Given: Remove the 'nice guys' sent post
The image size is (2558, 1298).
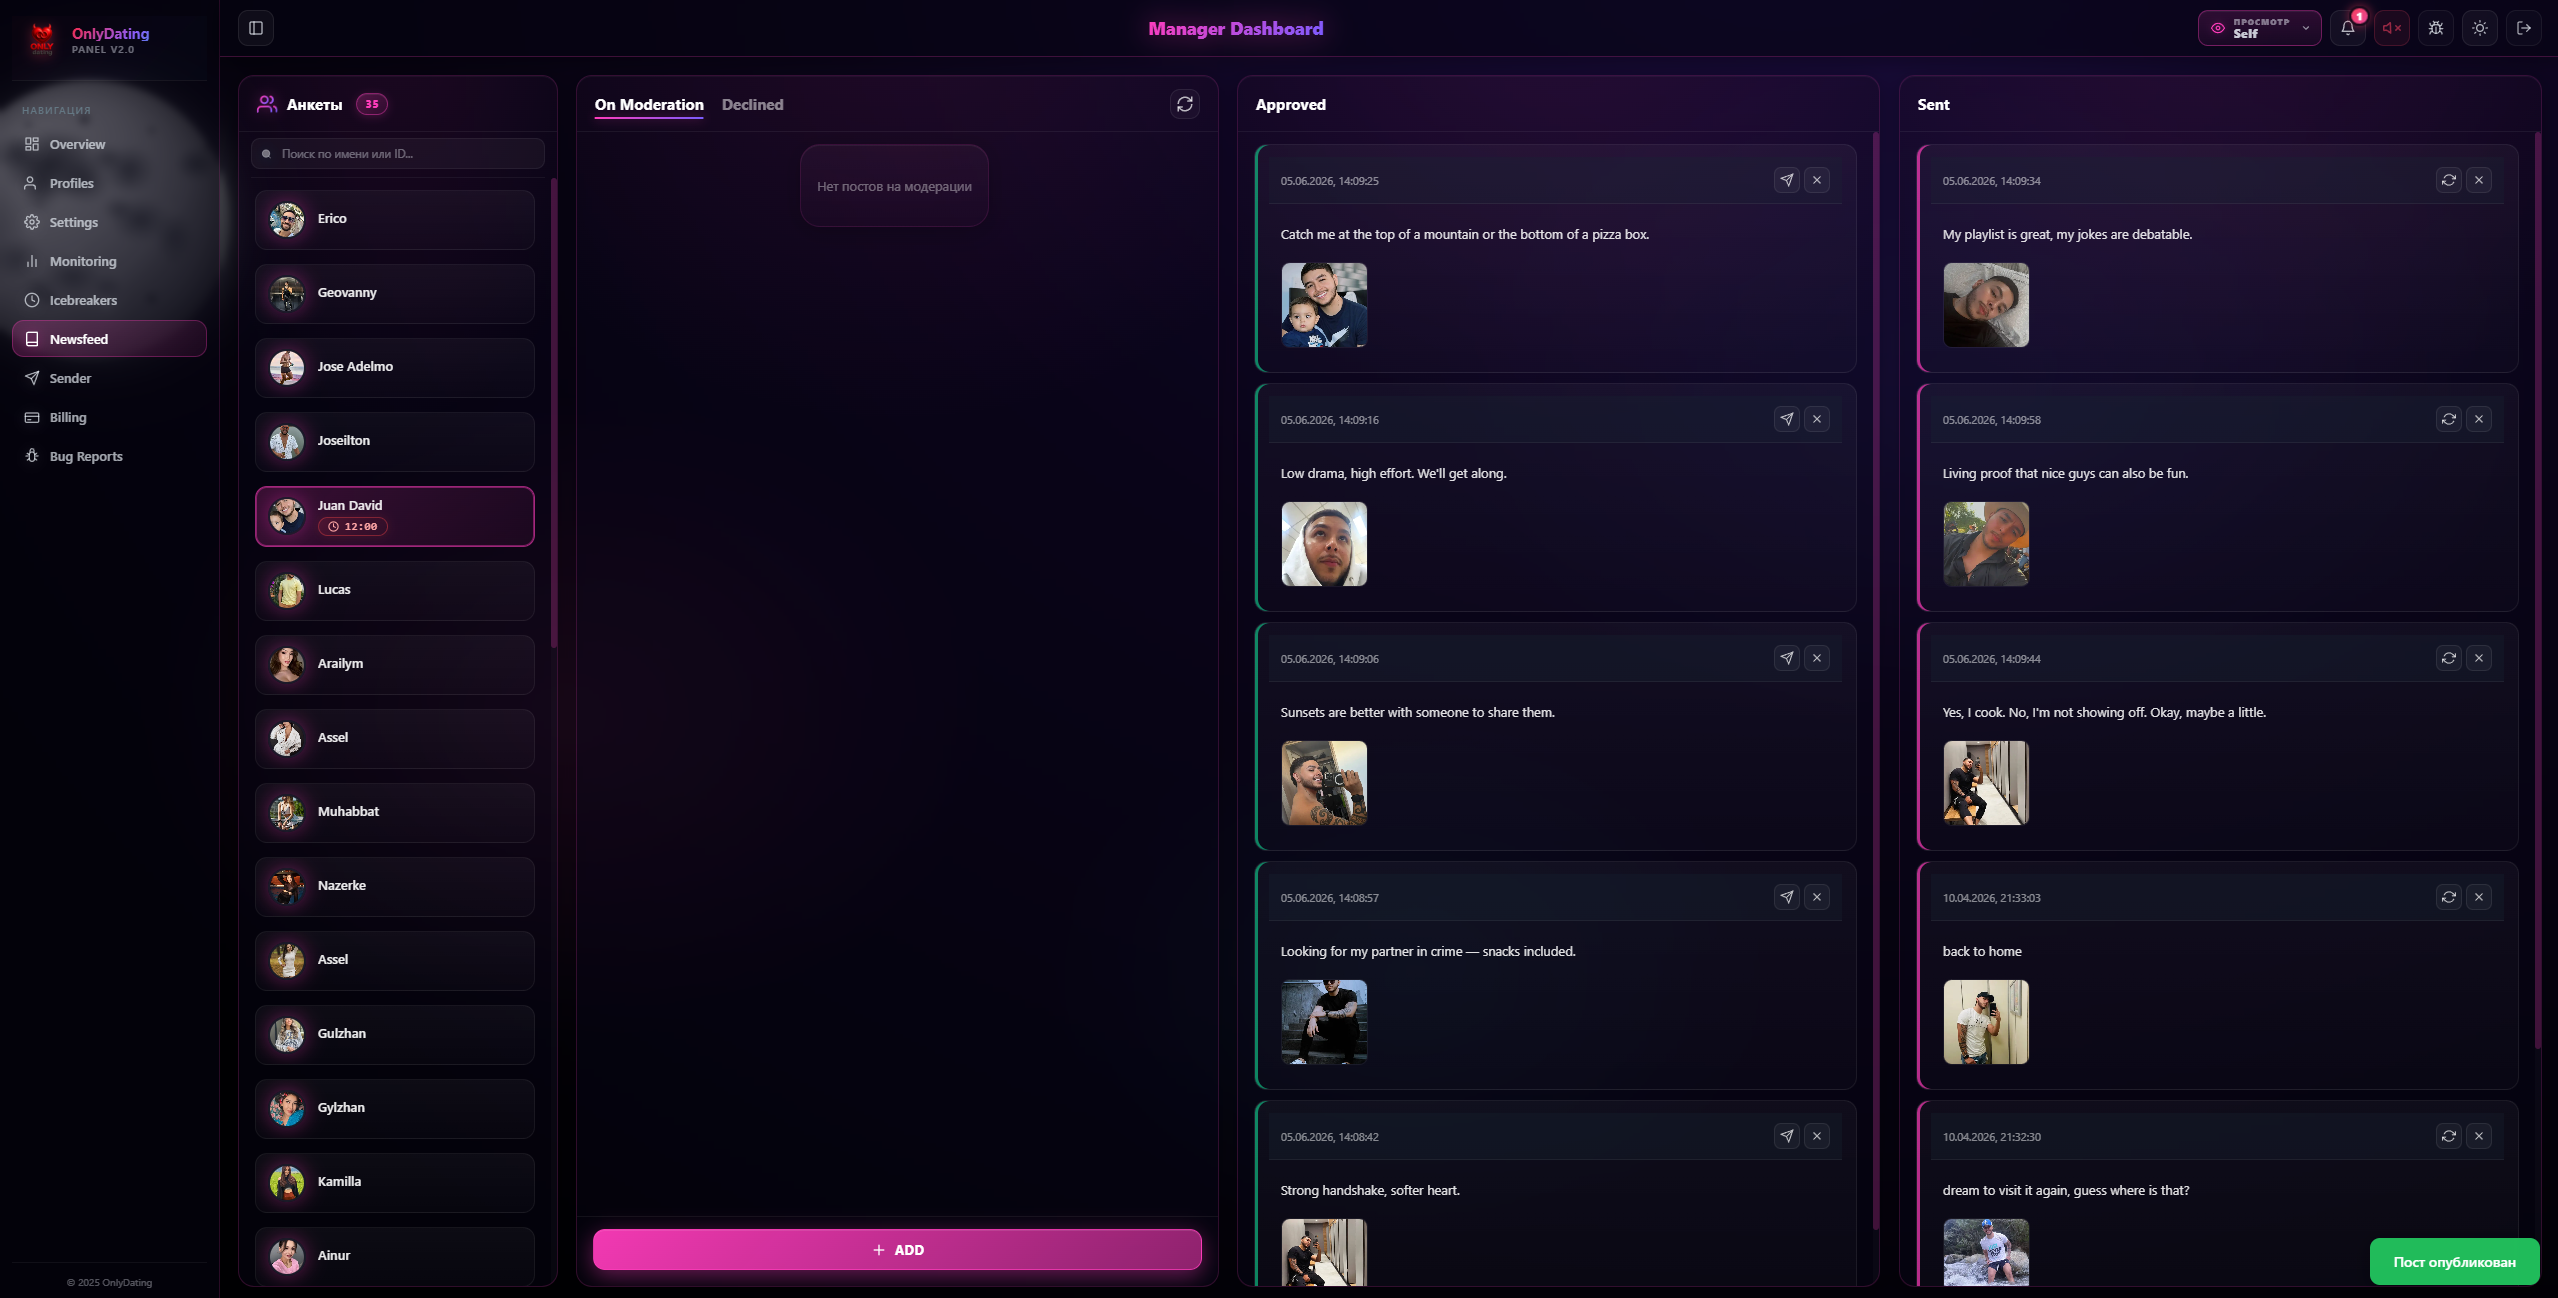Looking at the screenshot, I should click(2478, 419).
